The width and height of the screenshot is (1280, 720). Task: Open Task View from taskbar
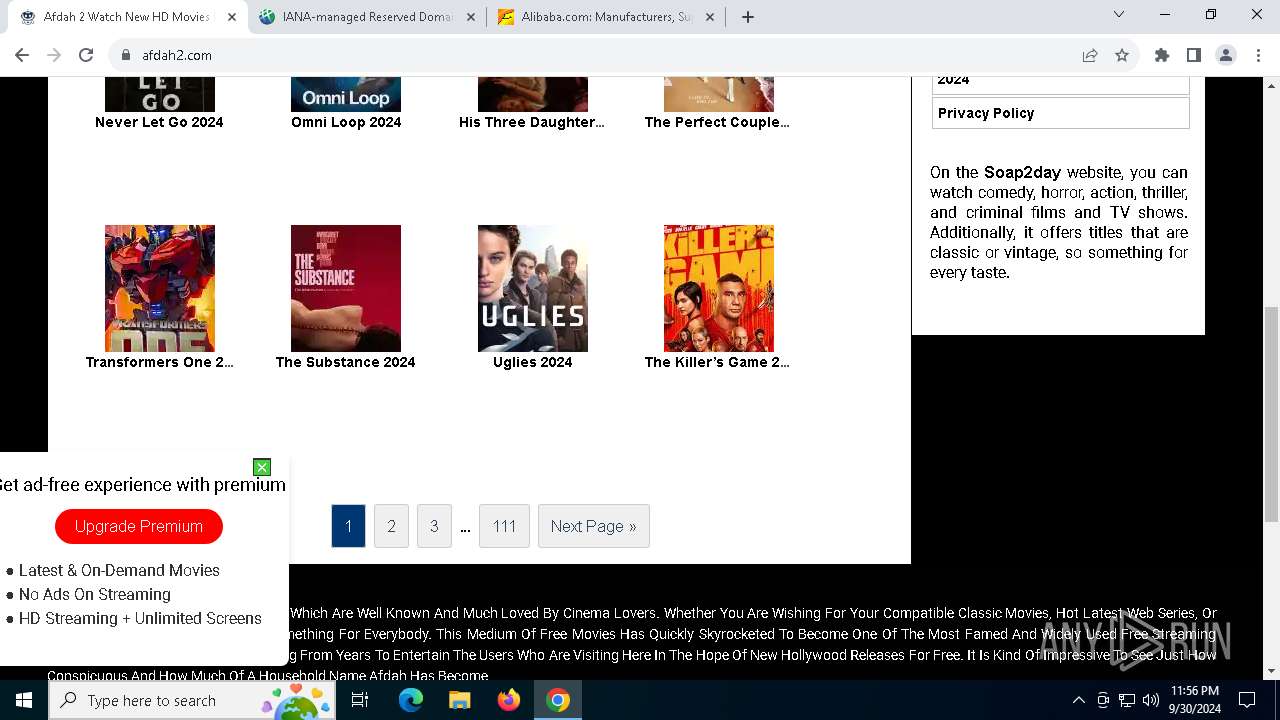coord(360,700)
